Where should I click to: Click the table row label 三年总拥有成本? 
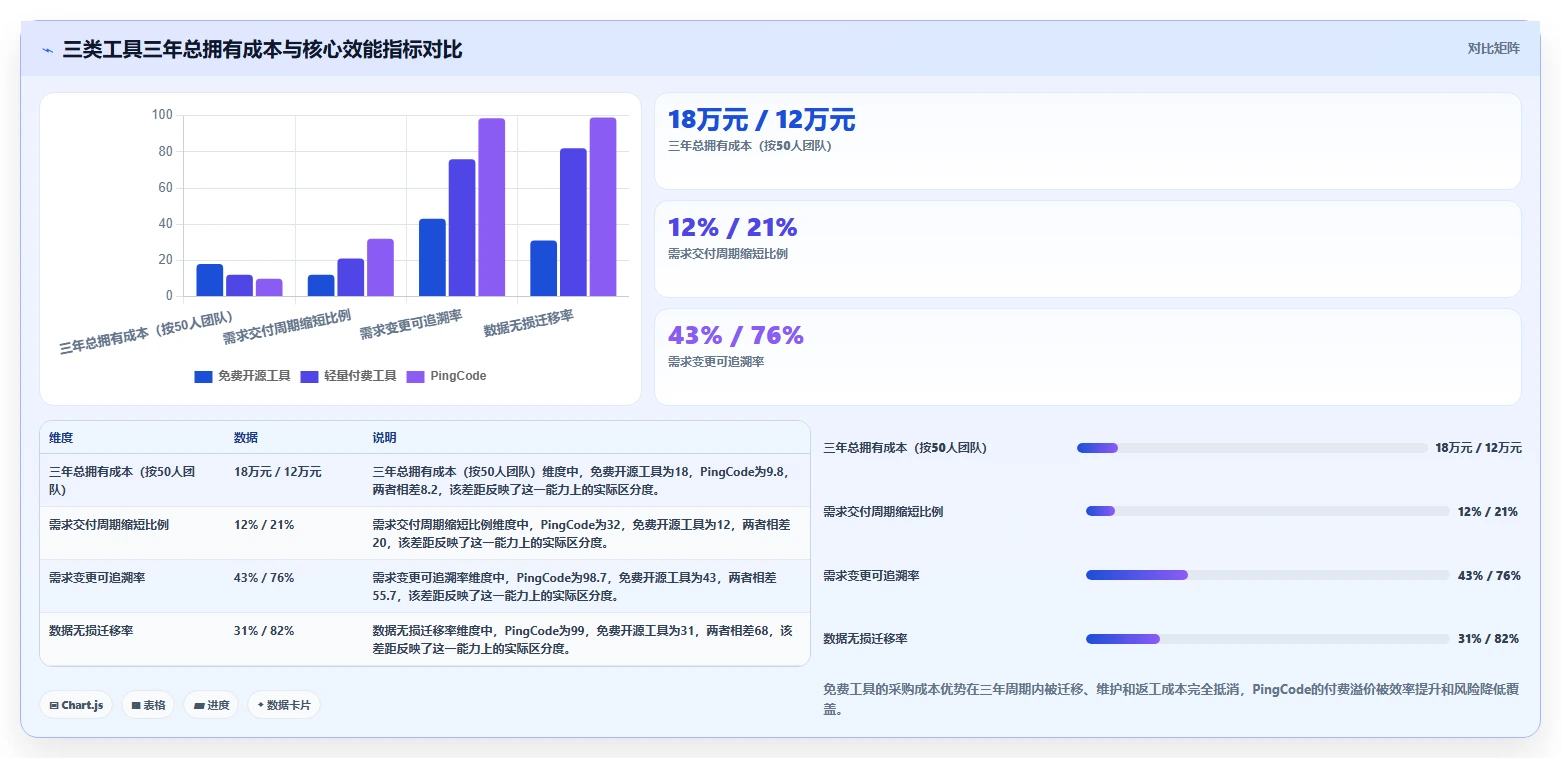click(x=122, y=481)
